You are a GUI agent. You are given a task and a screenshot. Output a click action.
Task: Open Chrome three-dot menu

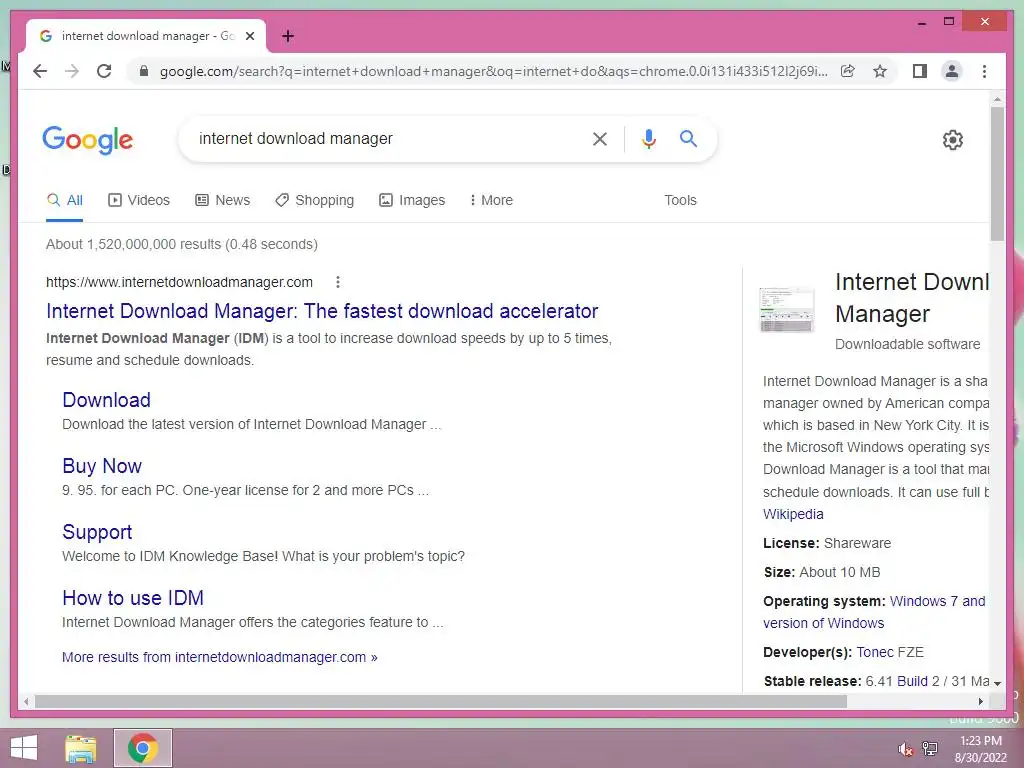pyautogui.click(x=984, y=71)
